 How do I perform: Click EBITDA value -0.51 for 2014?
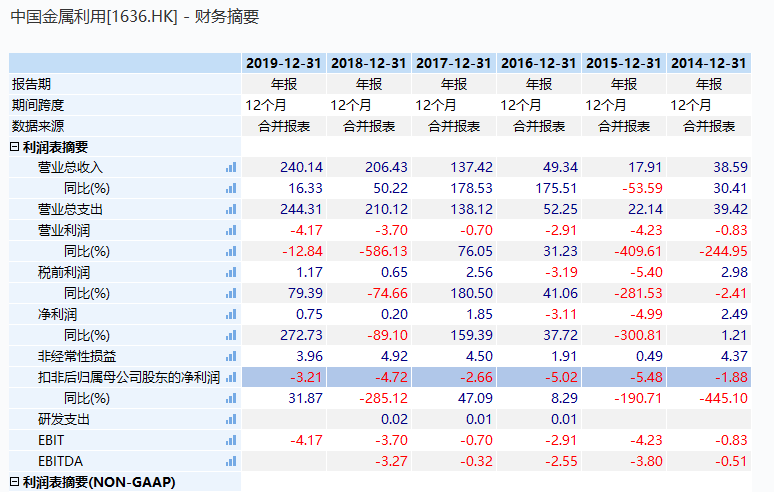pos(731,461)
